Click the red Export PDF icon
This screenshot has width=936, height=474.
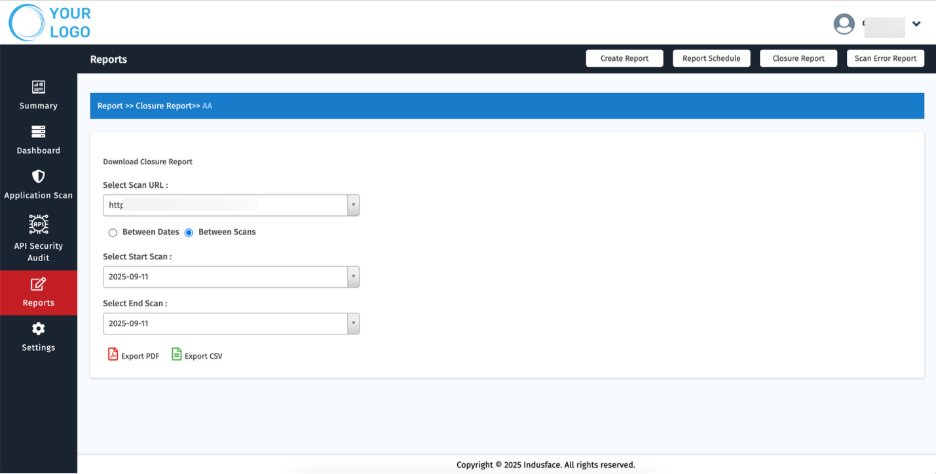pos(113,354)
